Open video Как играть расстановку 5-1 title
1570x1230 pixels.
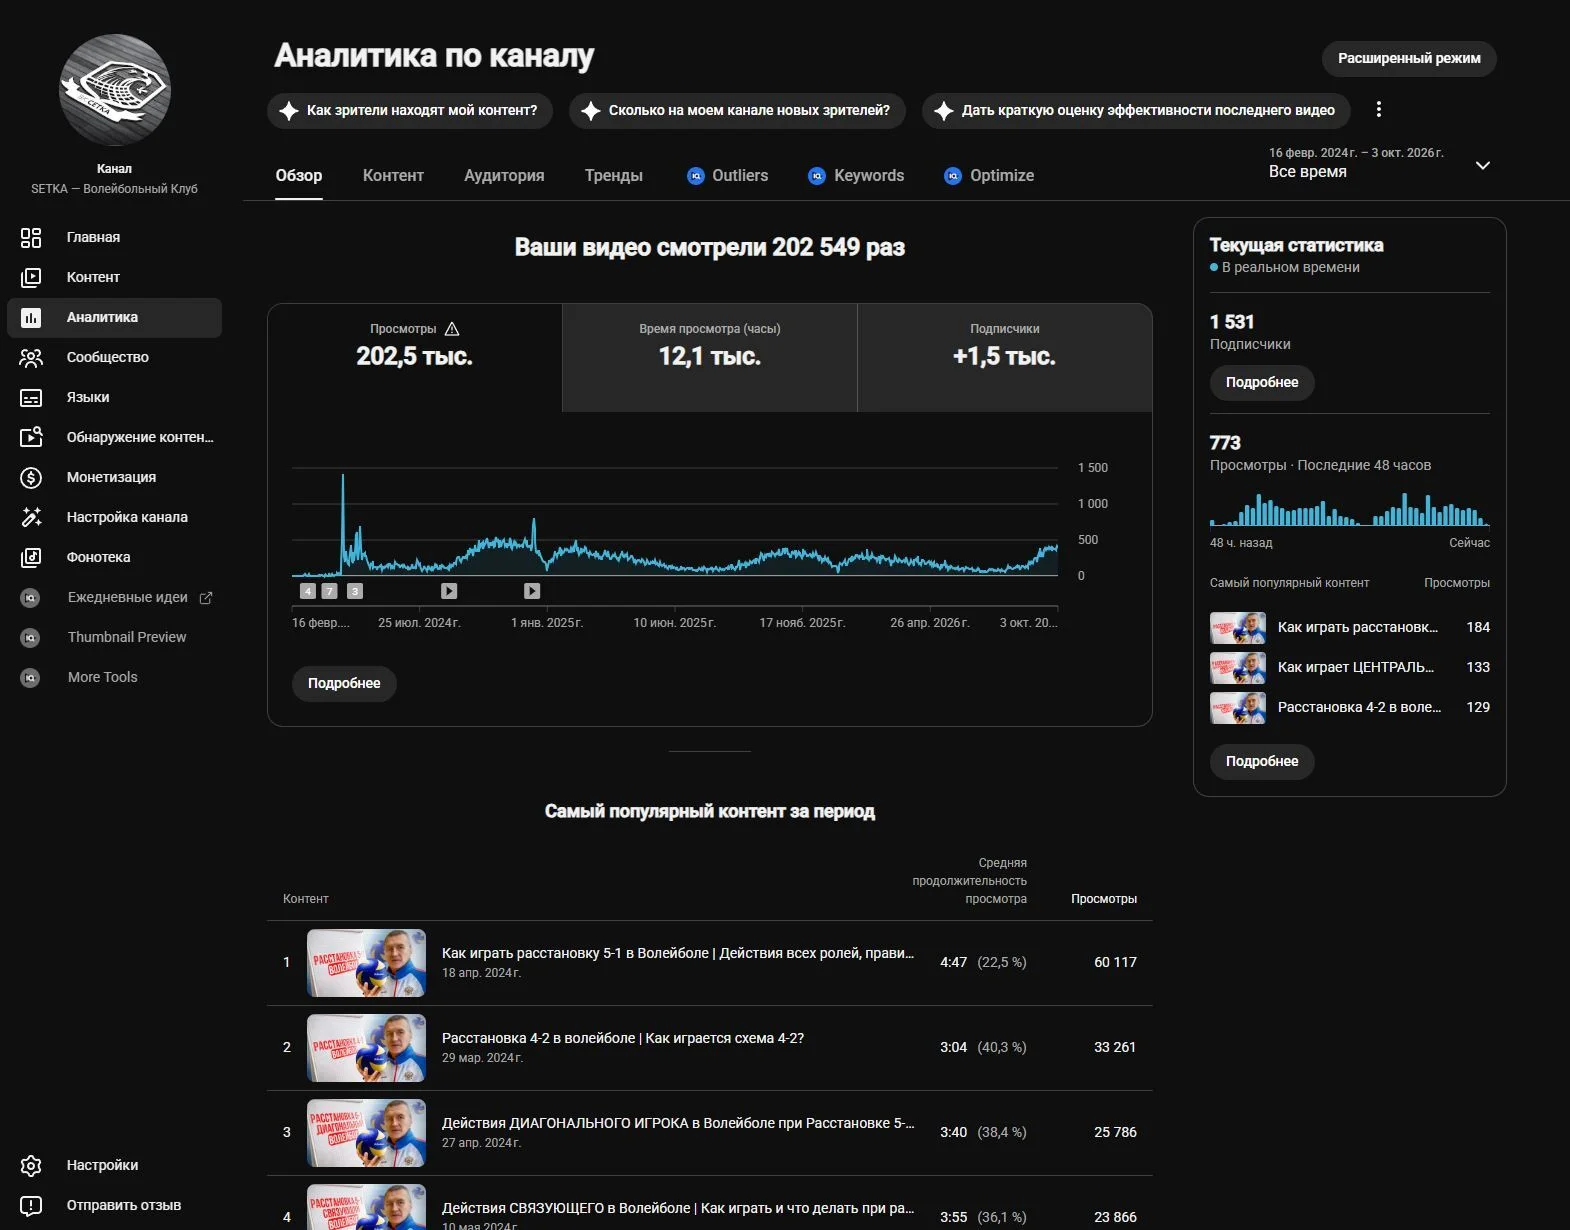tap(677, 953)
